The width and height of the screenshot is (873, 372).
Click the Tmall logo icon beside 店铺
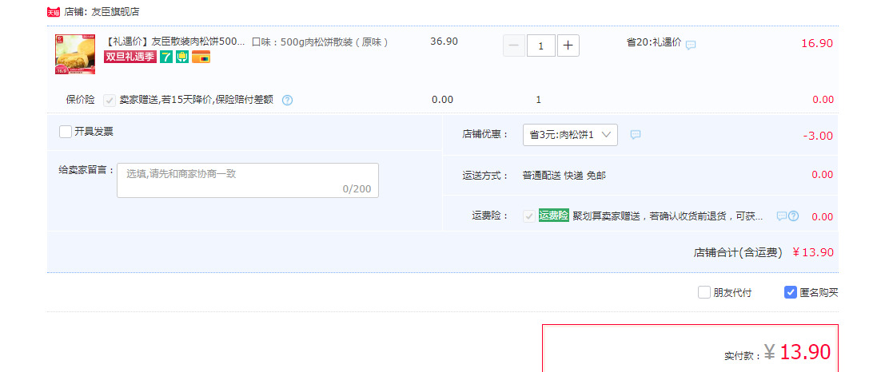point(53,12)
